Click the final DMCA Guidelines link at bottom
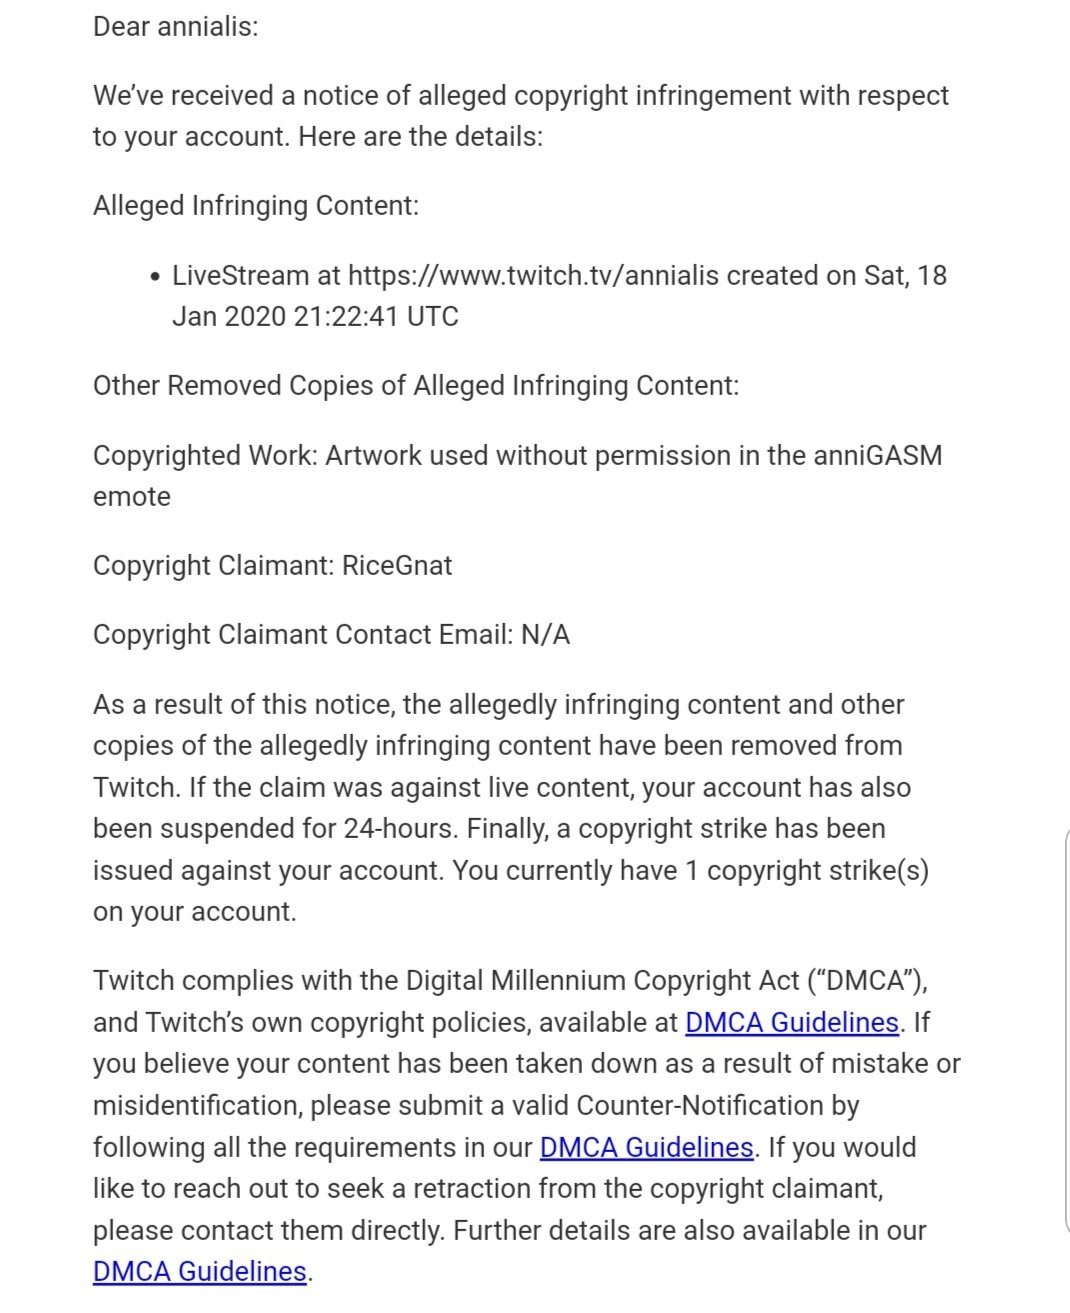Image resolution: width=1070 pixels, height=1313 pixels. (199, 1271)
